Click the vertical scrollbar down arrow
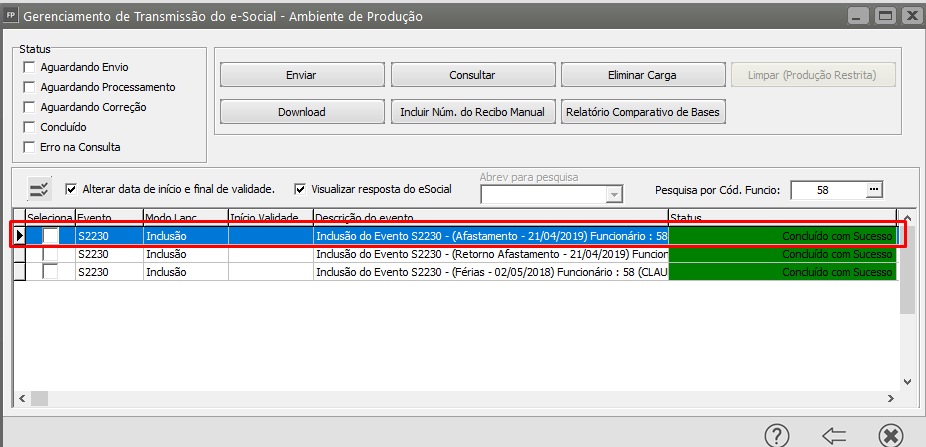The height and width of the screenshot is (447, 926). click(x=907, y=381)
